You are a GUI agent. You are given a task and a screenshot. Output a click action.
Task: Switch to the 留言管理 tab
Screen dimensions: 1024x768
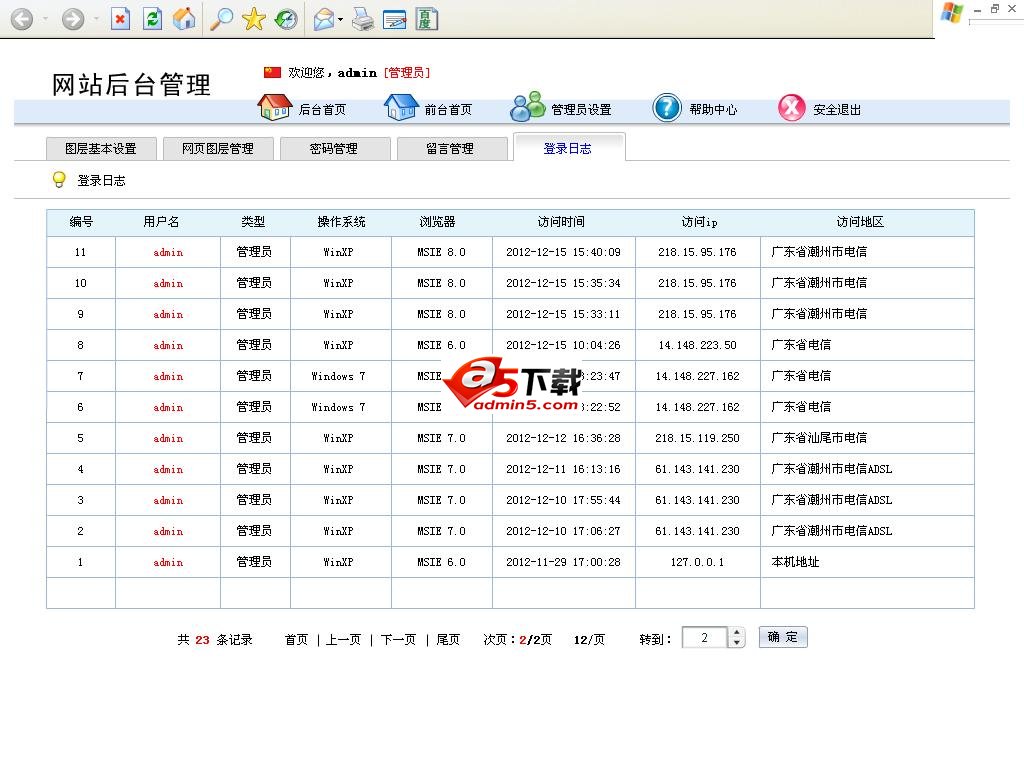tap(452, 149)
